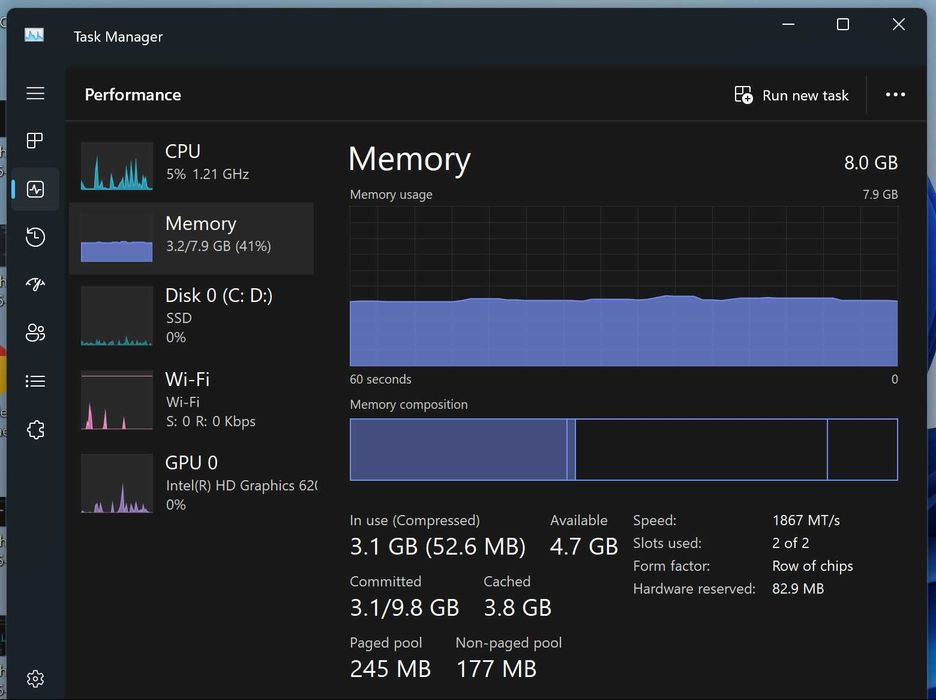The width and height of the screenshot is (936, 700).
Task: Click the 7.9 GB graph maximum label
Action: [880, 195]
